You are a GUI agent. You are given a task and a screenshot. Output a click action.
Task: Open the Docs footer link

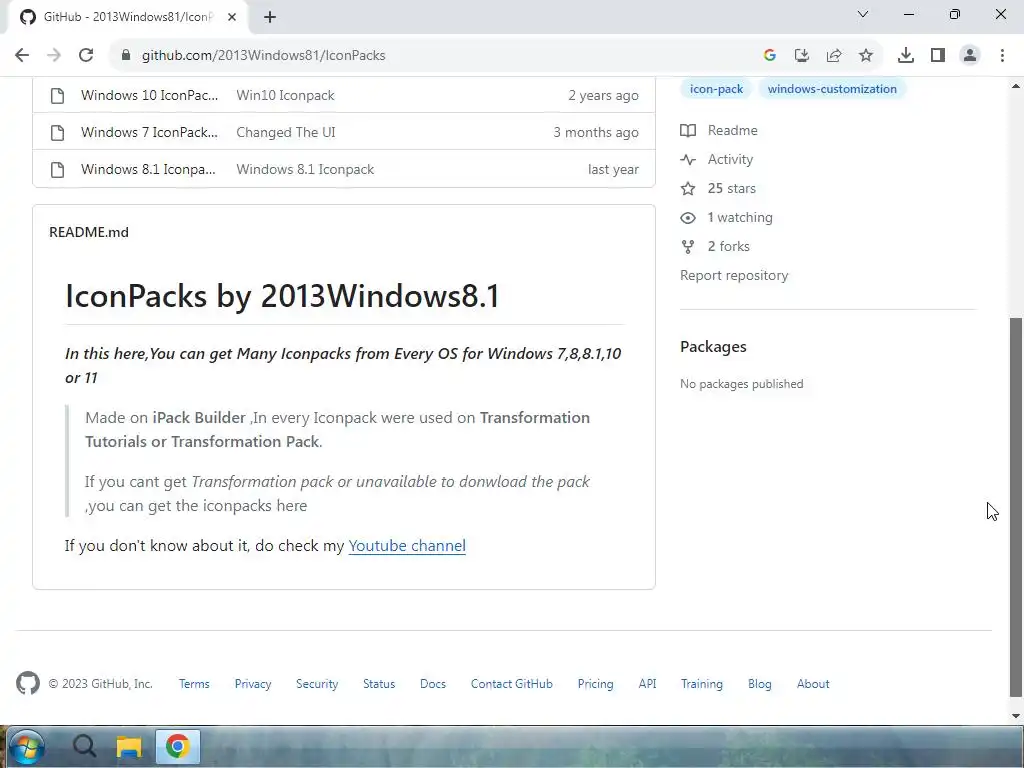[433, 684]
